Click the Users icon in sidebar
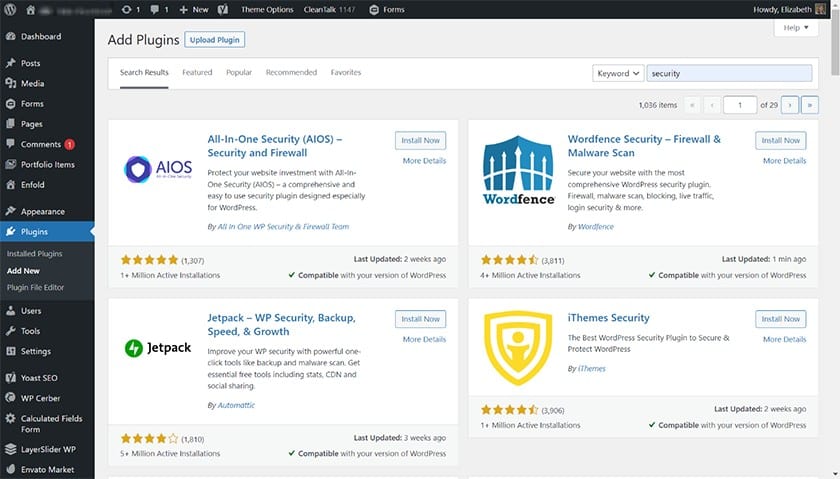 coord(10,311)
